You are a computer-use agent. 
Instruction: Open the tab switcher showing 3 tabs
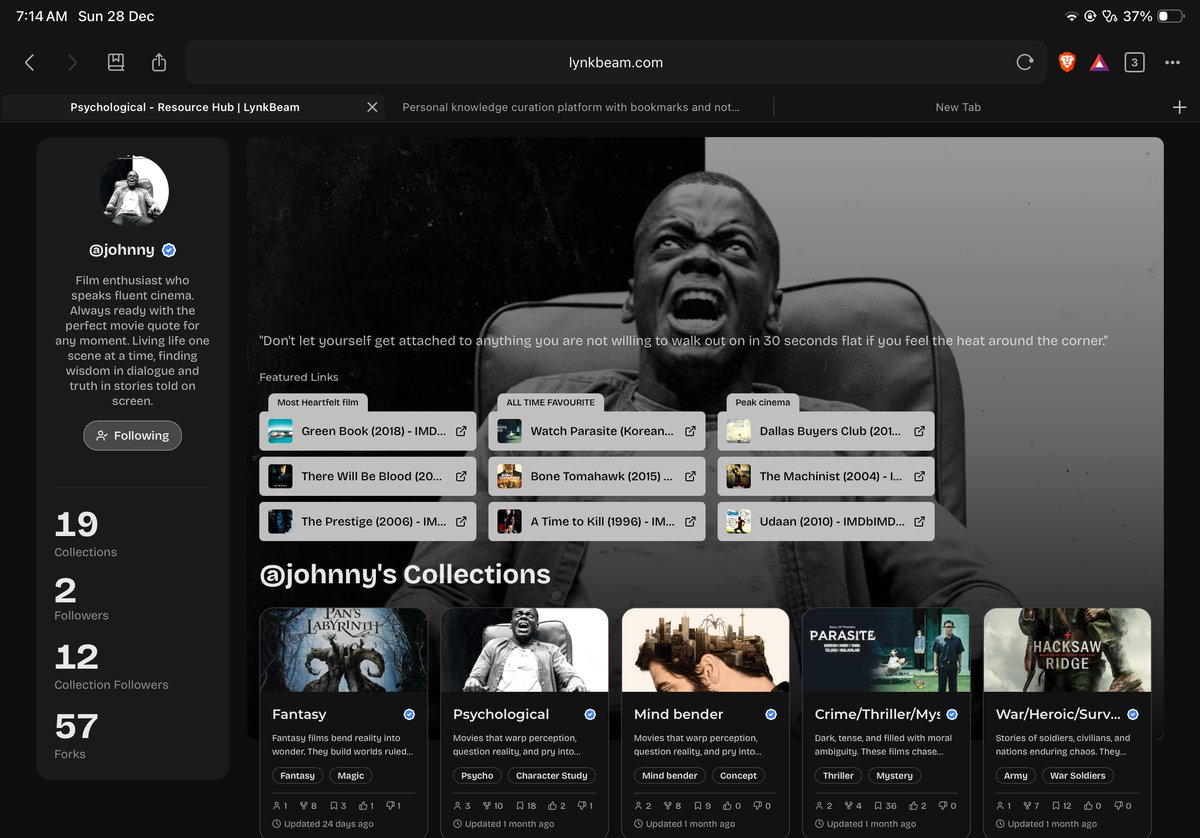(1134, 62)
